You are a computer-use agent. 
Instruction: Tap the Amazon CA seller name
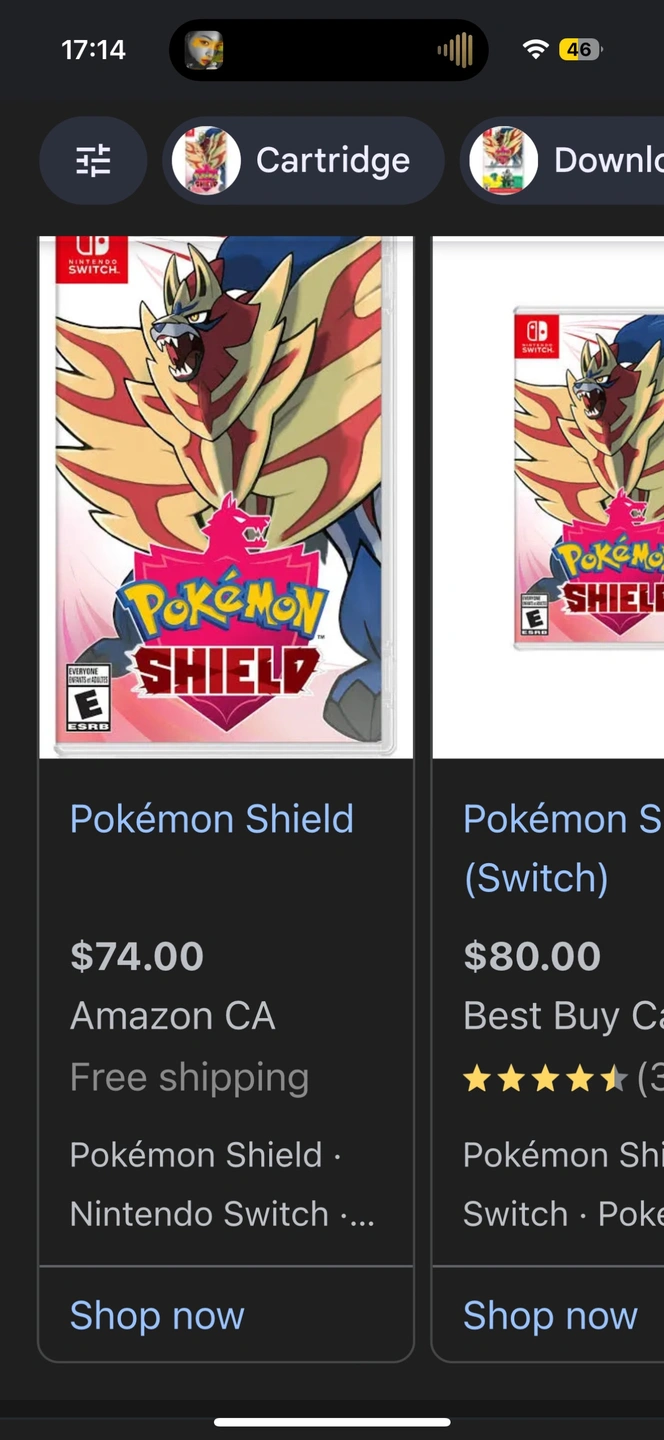click(172, 1016)
